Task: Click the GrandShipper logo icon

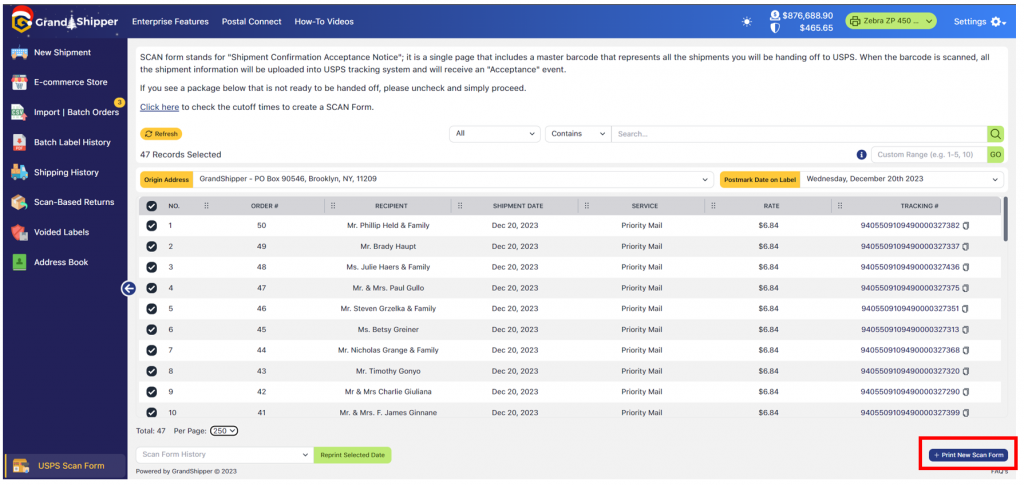Action: pyautogui.click(x=19, y=21)
